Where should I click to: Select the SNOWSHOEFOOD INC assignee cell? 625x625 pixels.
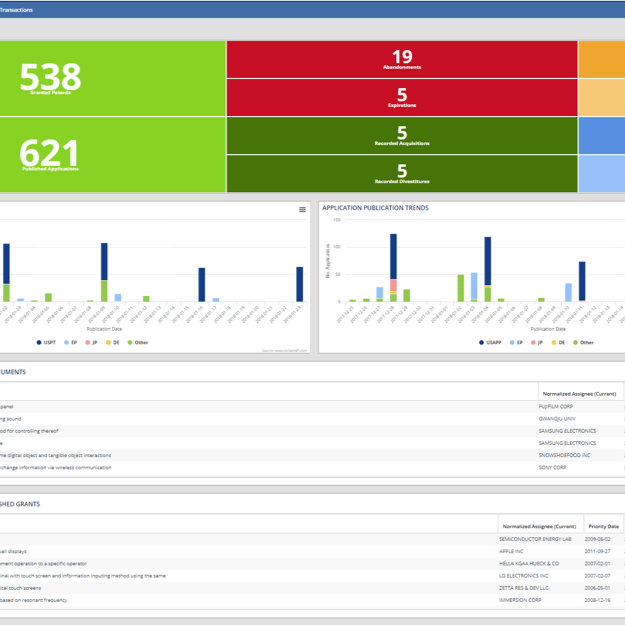[x=564, y=455]
